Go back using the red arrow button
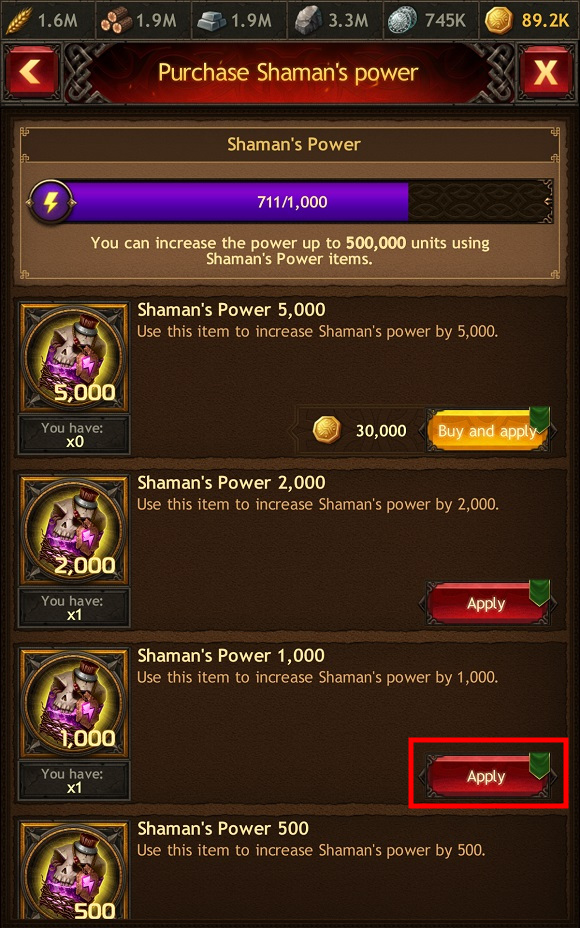Image resolution: width=580 pixels, height=928 pixels. point(31,73)
